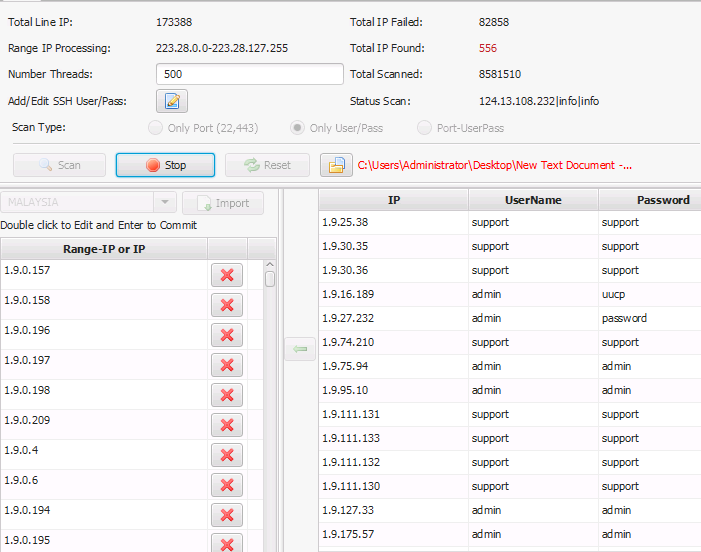
Task: Delete the 1.9.0.194 range entry
Action: point(227,516)
